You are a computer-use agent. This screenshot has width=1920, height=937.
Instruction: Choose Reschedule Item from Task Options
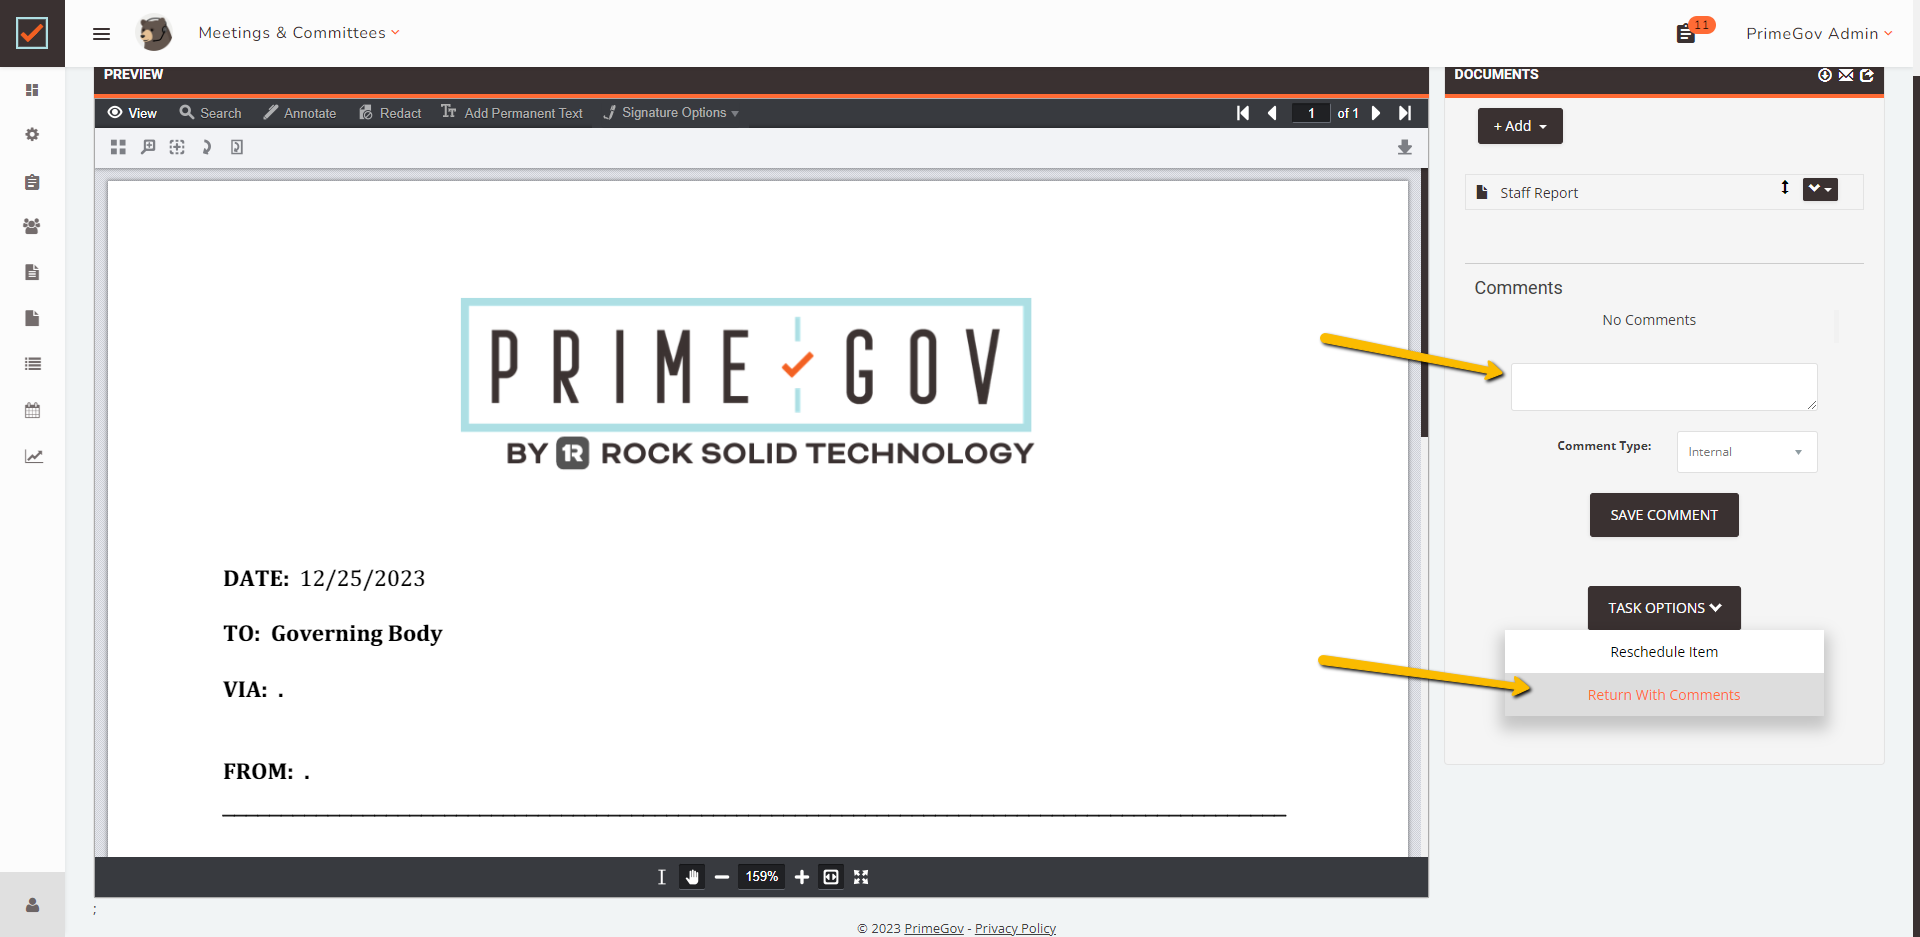[1664, 652]
